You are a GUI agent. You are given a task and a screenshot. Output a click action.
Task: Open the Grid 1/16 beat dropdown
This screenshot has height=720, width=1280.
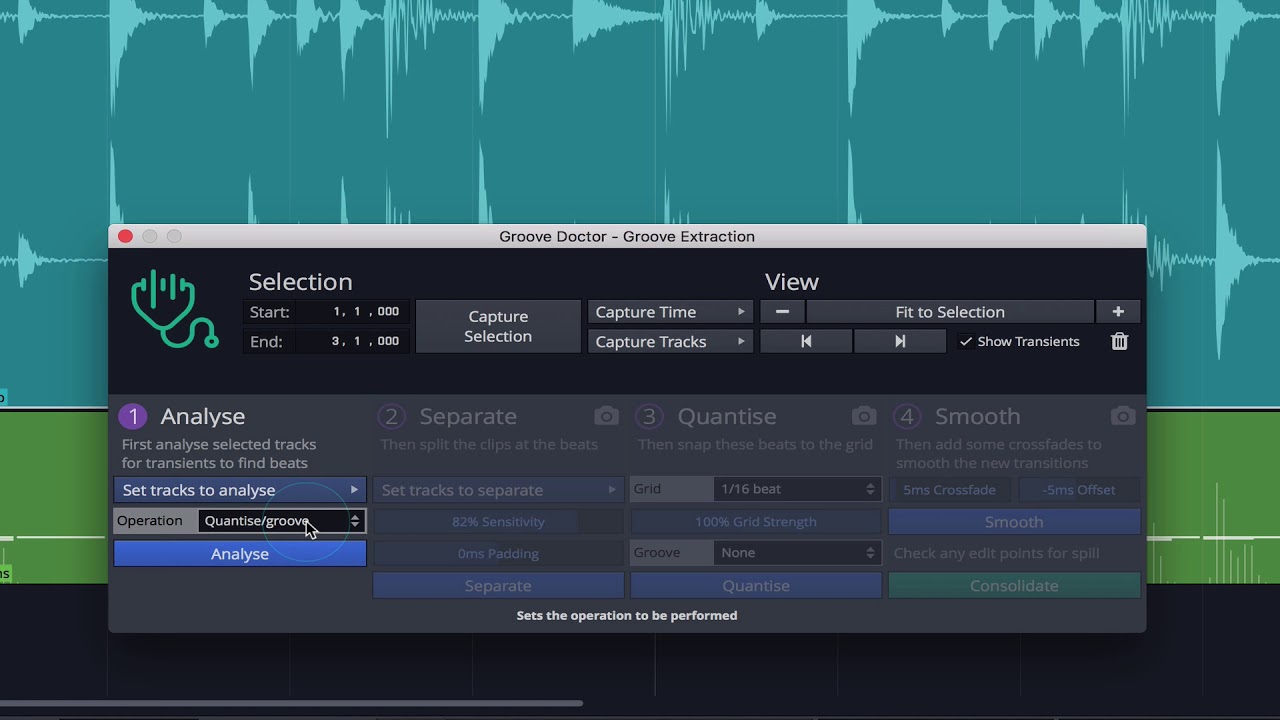point(797,489)
